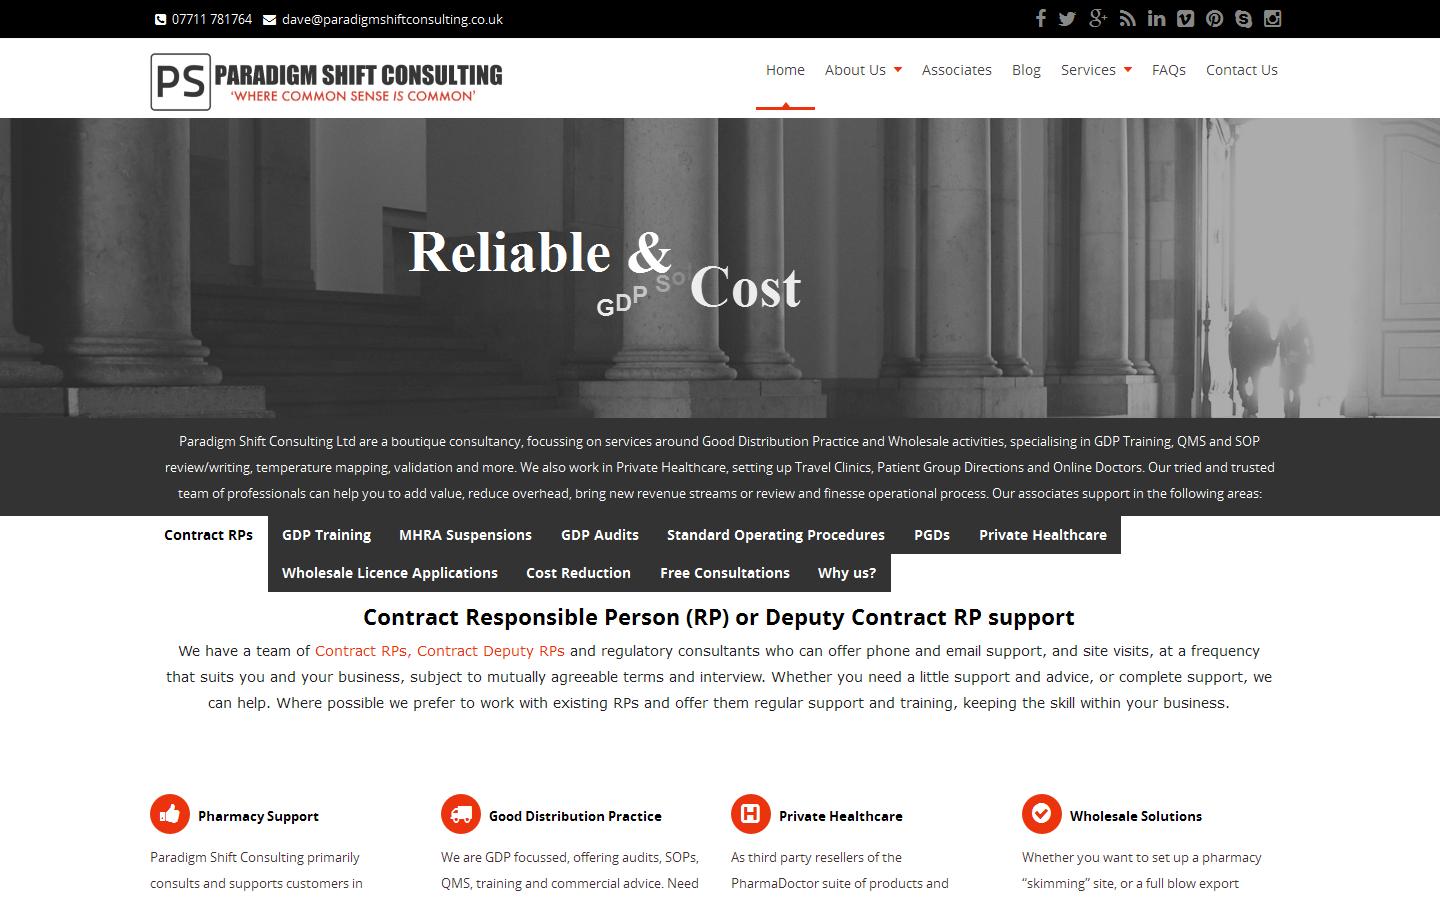Click the thumbs-up Pharmacy Support icon
Image resolution: width=1440 pixels, height=900 pixels.
coord(169,813)
